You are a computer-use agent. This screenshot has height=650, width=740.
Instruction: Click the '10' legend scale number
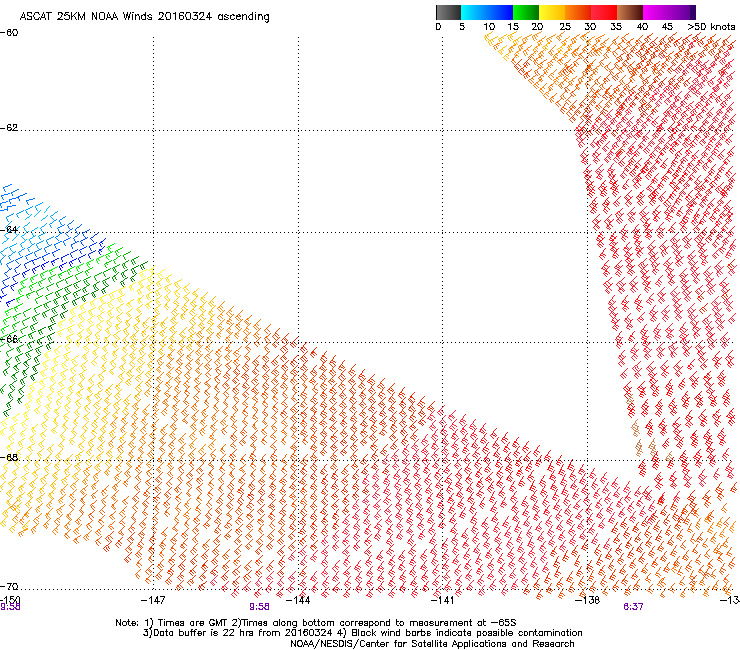coord(489,26)
